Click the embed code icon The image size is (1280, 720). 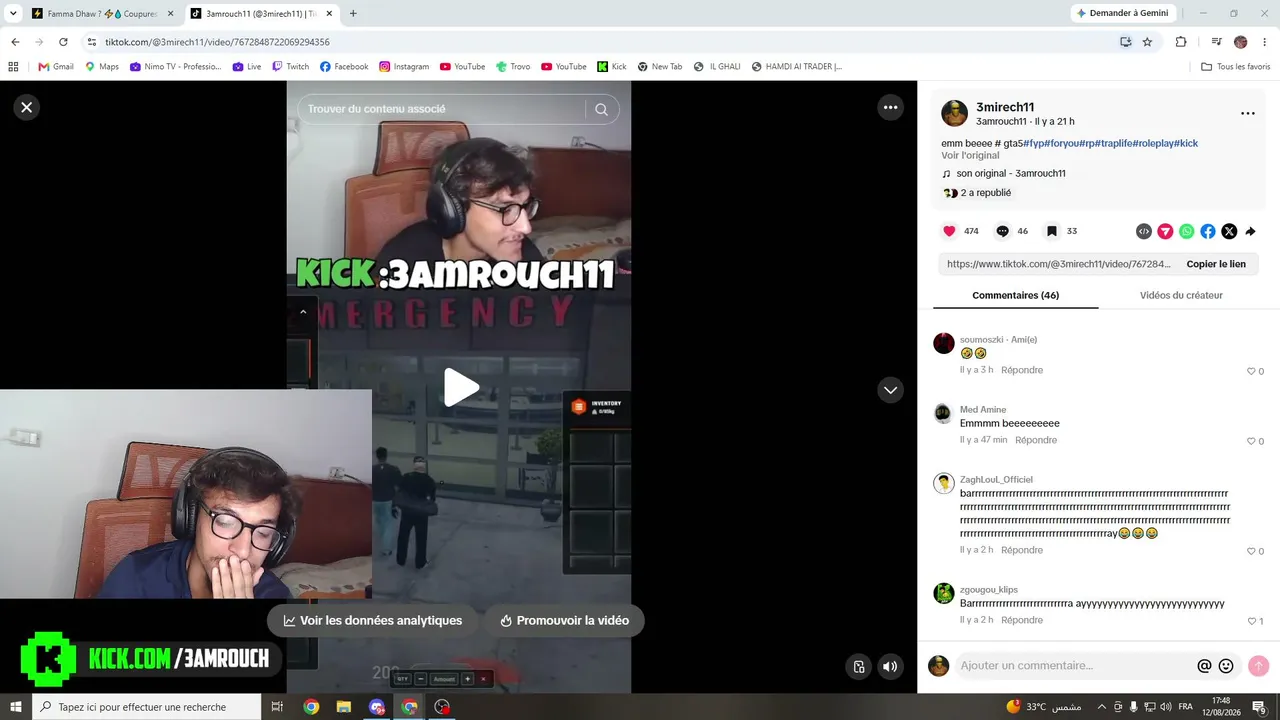(1144, 231)
